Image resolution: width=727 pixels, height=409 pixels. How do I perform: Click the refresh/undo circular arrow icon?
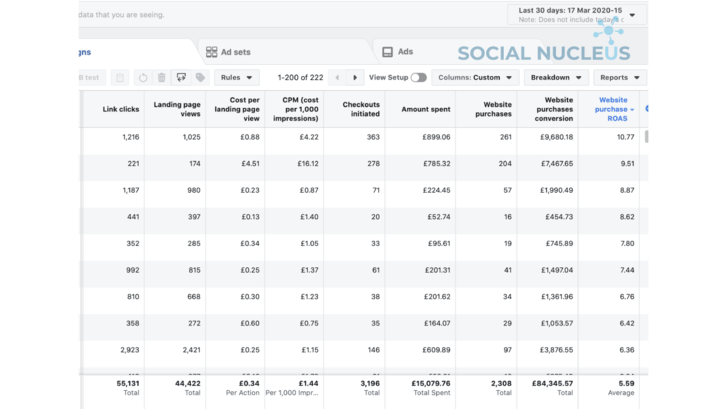143,78
